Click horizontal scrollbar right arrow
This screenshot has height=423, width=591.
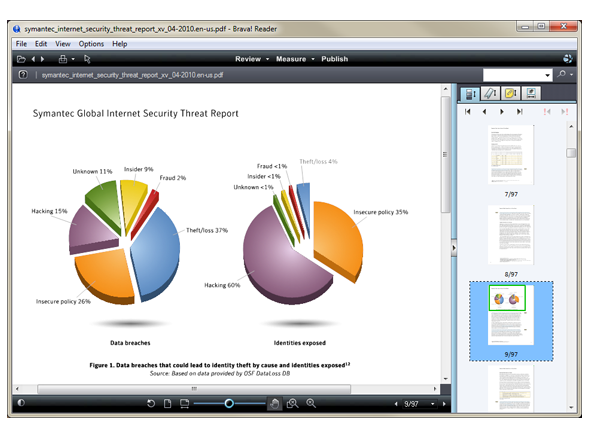coord(435,389)
